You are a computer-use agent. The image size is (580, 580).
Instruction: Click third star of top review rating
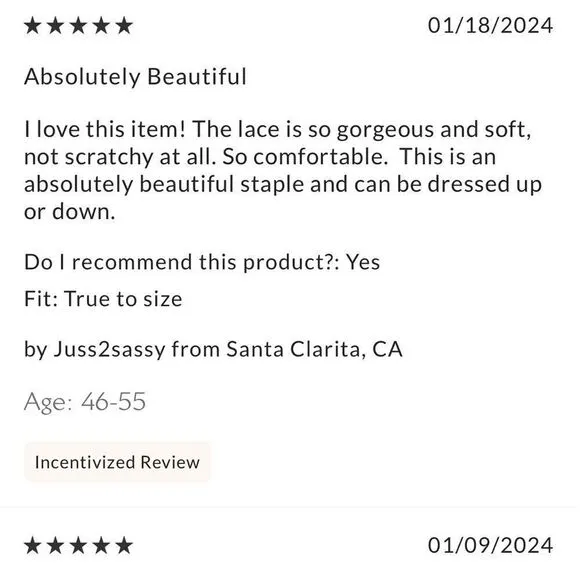point(78,26)
